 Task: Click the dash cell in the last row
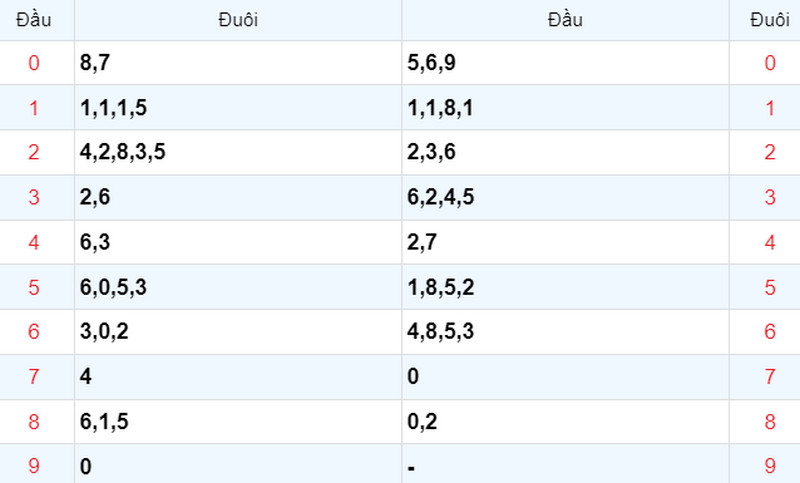(x=565, y=466)
